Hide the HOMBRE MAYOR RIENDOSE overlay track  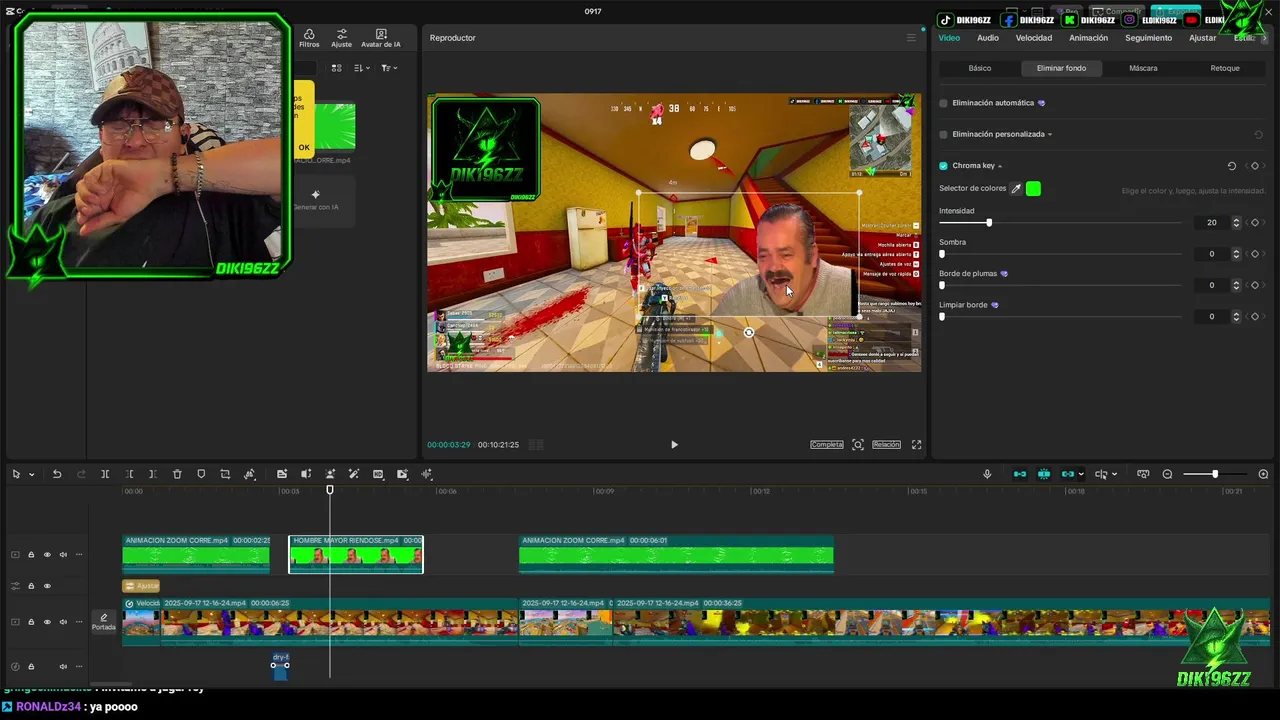tap(47, 554)
